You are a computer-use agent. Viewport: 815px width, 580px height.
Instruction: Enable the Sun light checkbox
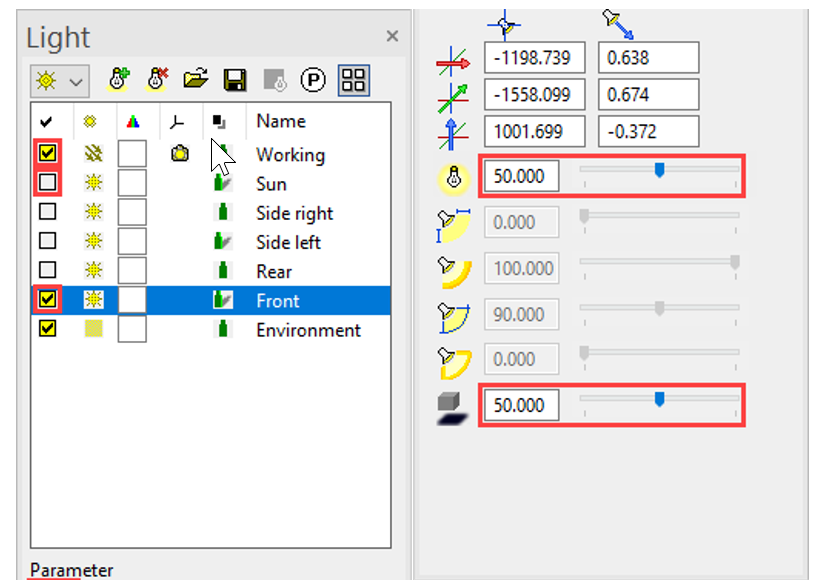point(47,183)
